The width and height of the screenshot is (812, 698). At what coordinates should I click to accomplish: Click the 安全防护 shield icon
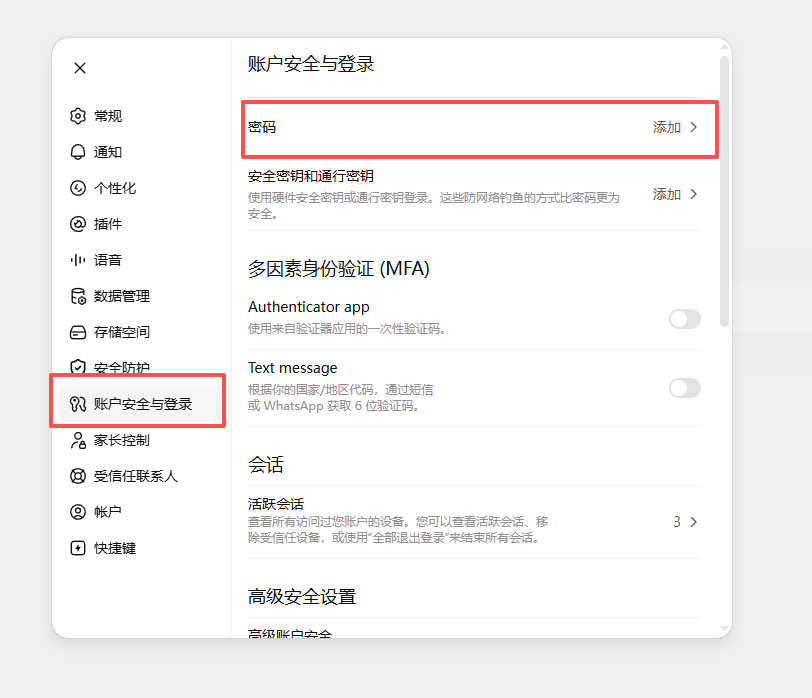point(78,367)
